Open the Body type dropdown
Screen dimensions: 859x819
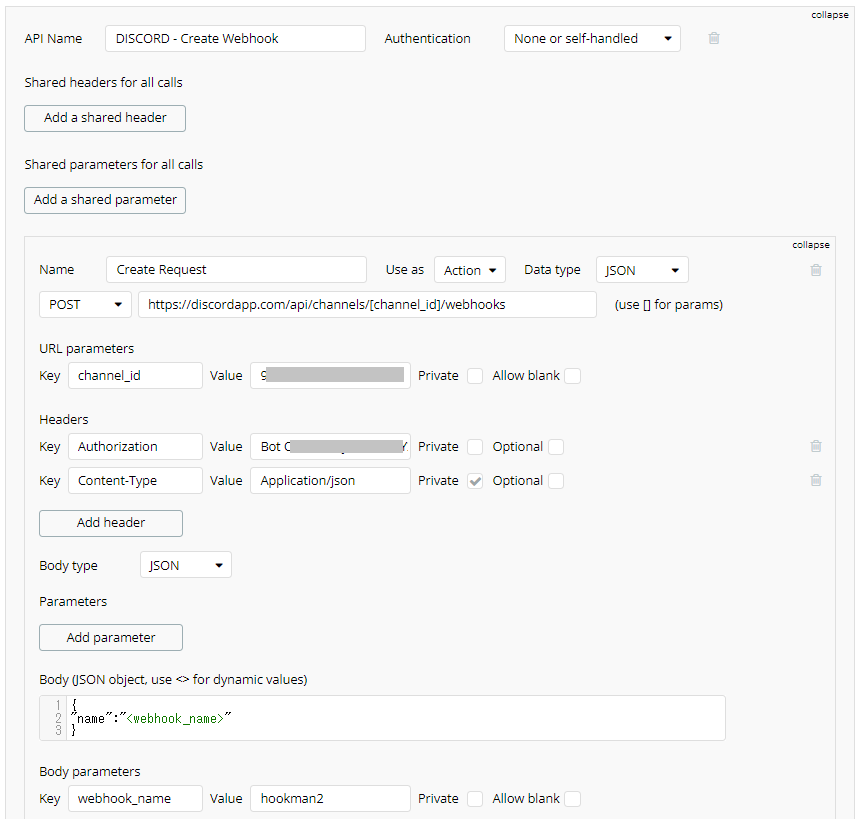coord(185,566)
